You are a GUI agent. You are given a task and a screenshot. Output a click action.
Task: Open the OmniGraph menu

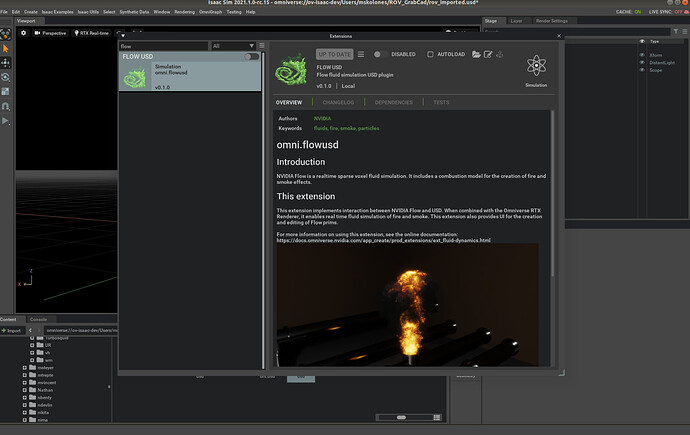tap(210, 12)
